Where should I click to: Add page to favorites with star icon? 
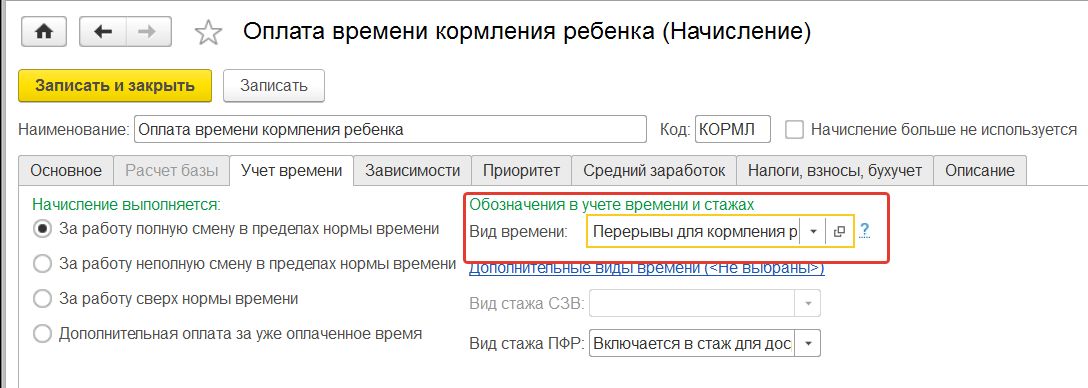pyautogui.click(x=207, y=33)
